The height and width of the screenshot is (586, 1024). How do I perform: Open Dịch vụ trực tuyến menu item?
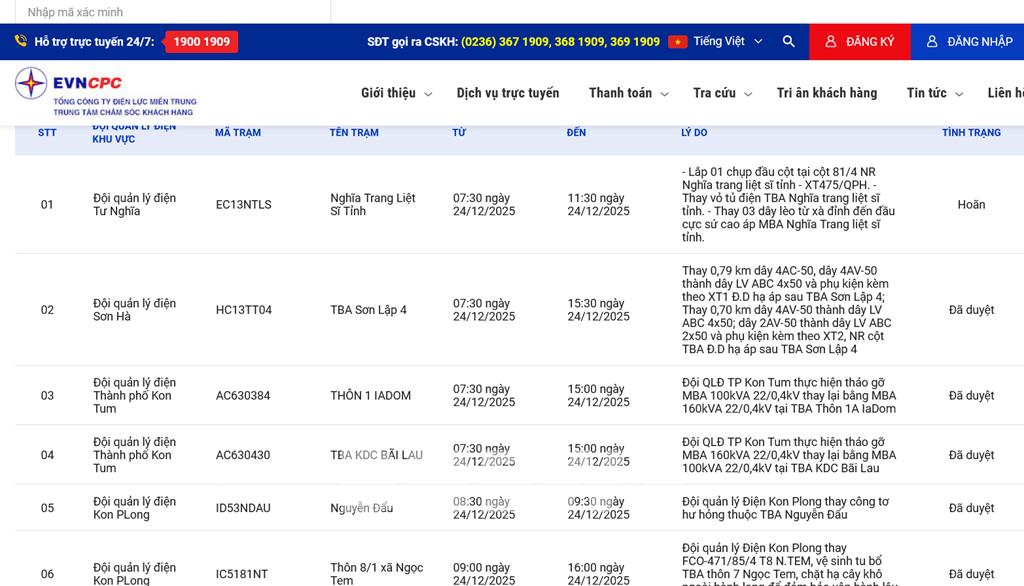coord(508,93)
